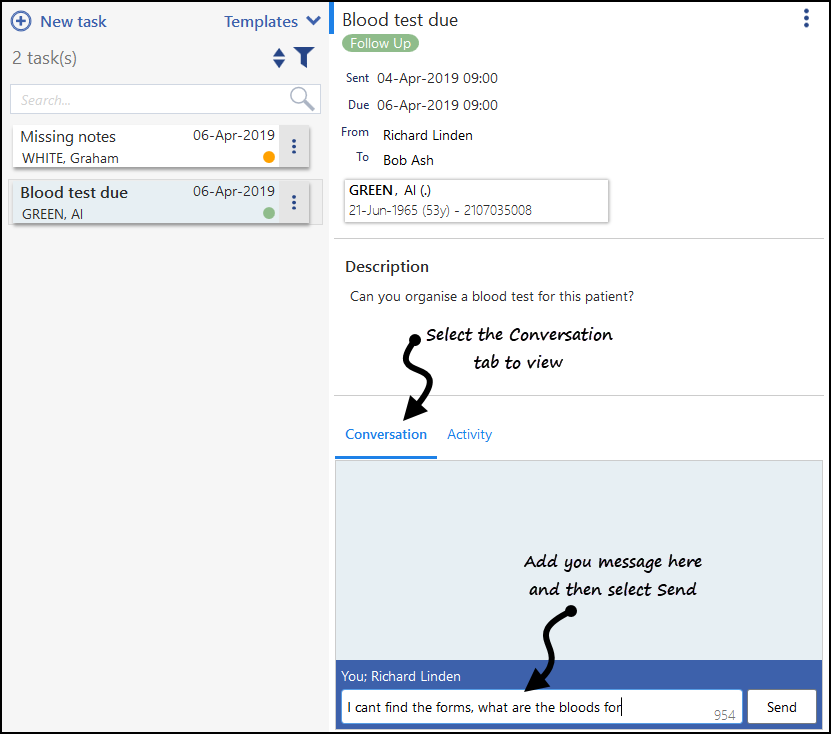Click the search magnifier icon
Screen dimensions: 831x734
point(302,99)
